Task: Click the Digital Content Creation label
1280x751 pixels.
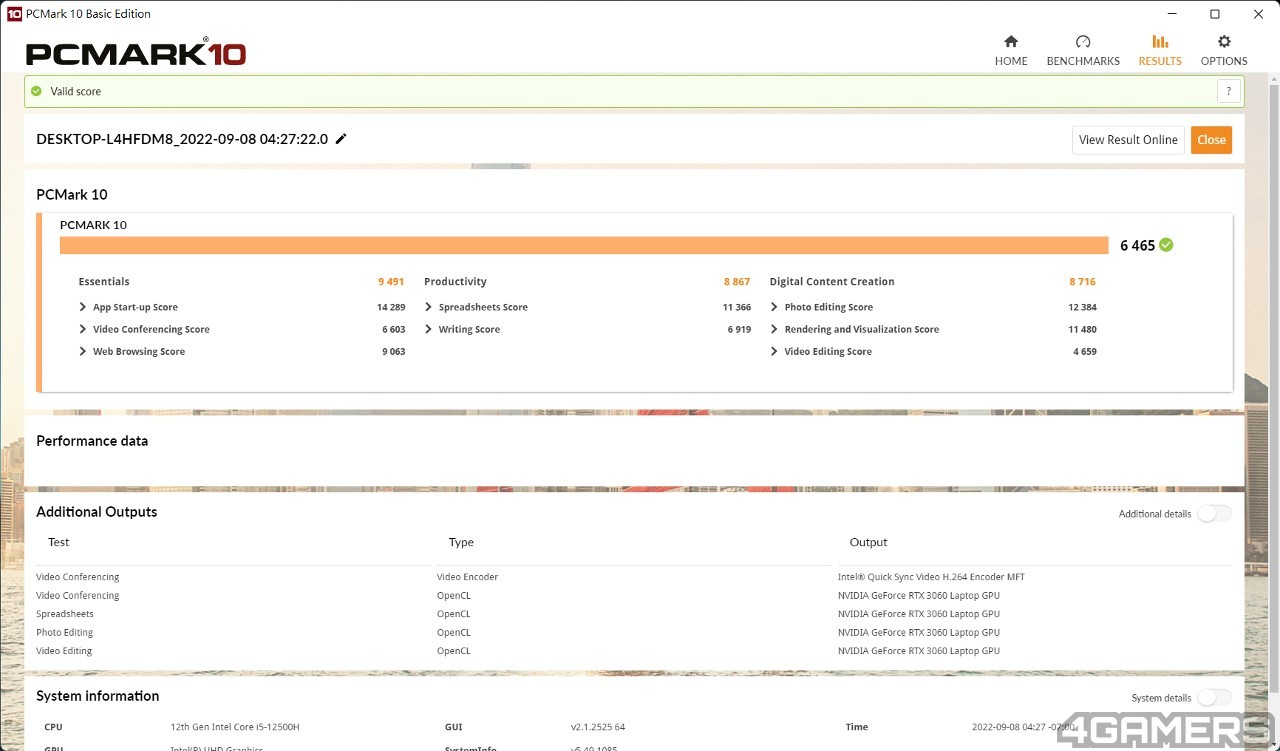Action: 832,282
